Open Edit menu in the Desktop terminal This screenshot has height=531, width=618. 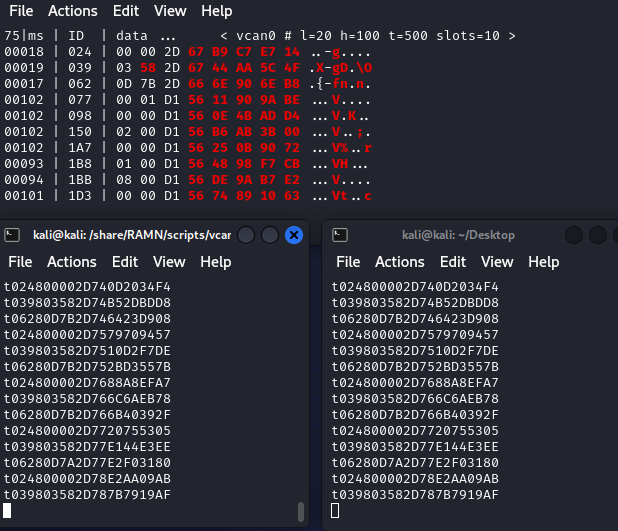click(x=453, y=262)
